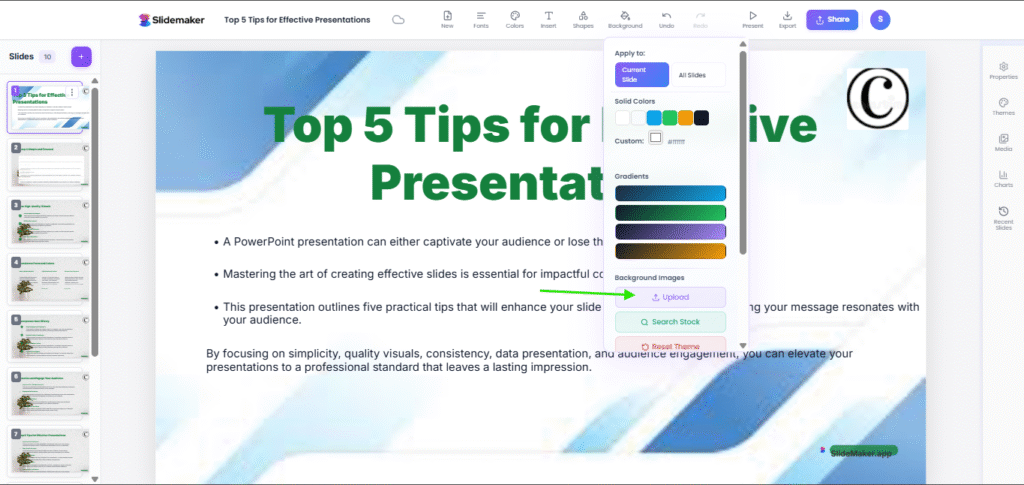This screenshot has width=1024, height=485.
Task: Click the Search Stock button
Action: point(670,322)
